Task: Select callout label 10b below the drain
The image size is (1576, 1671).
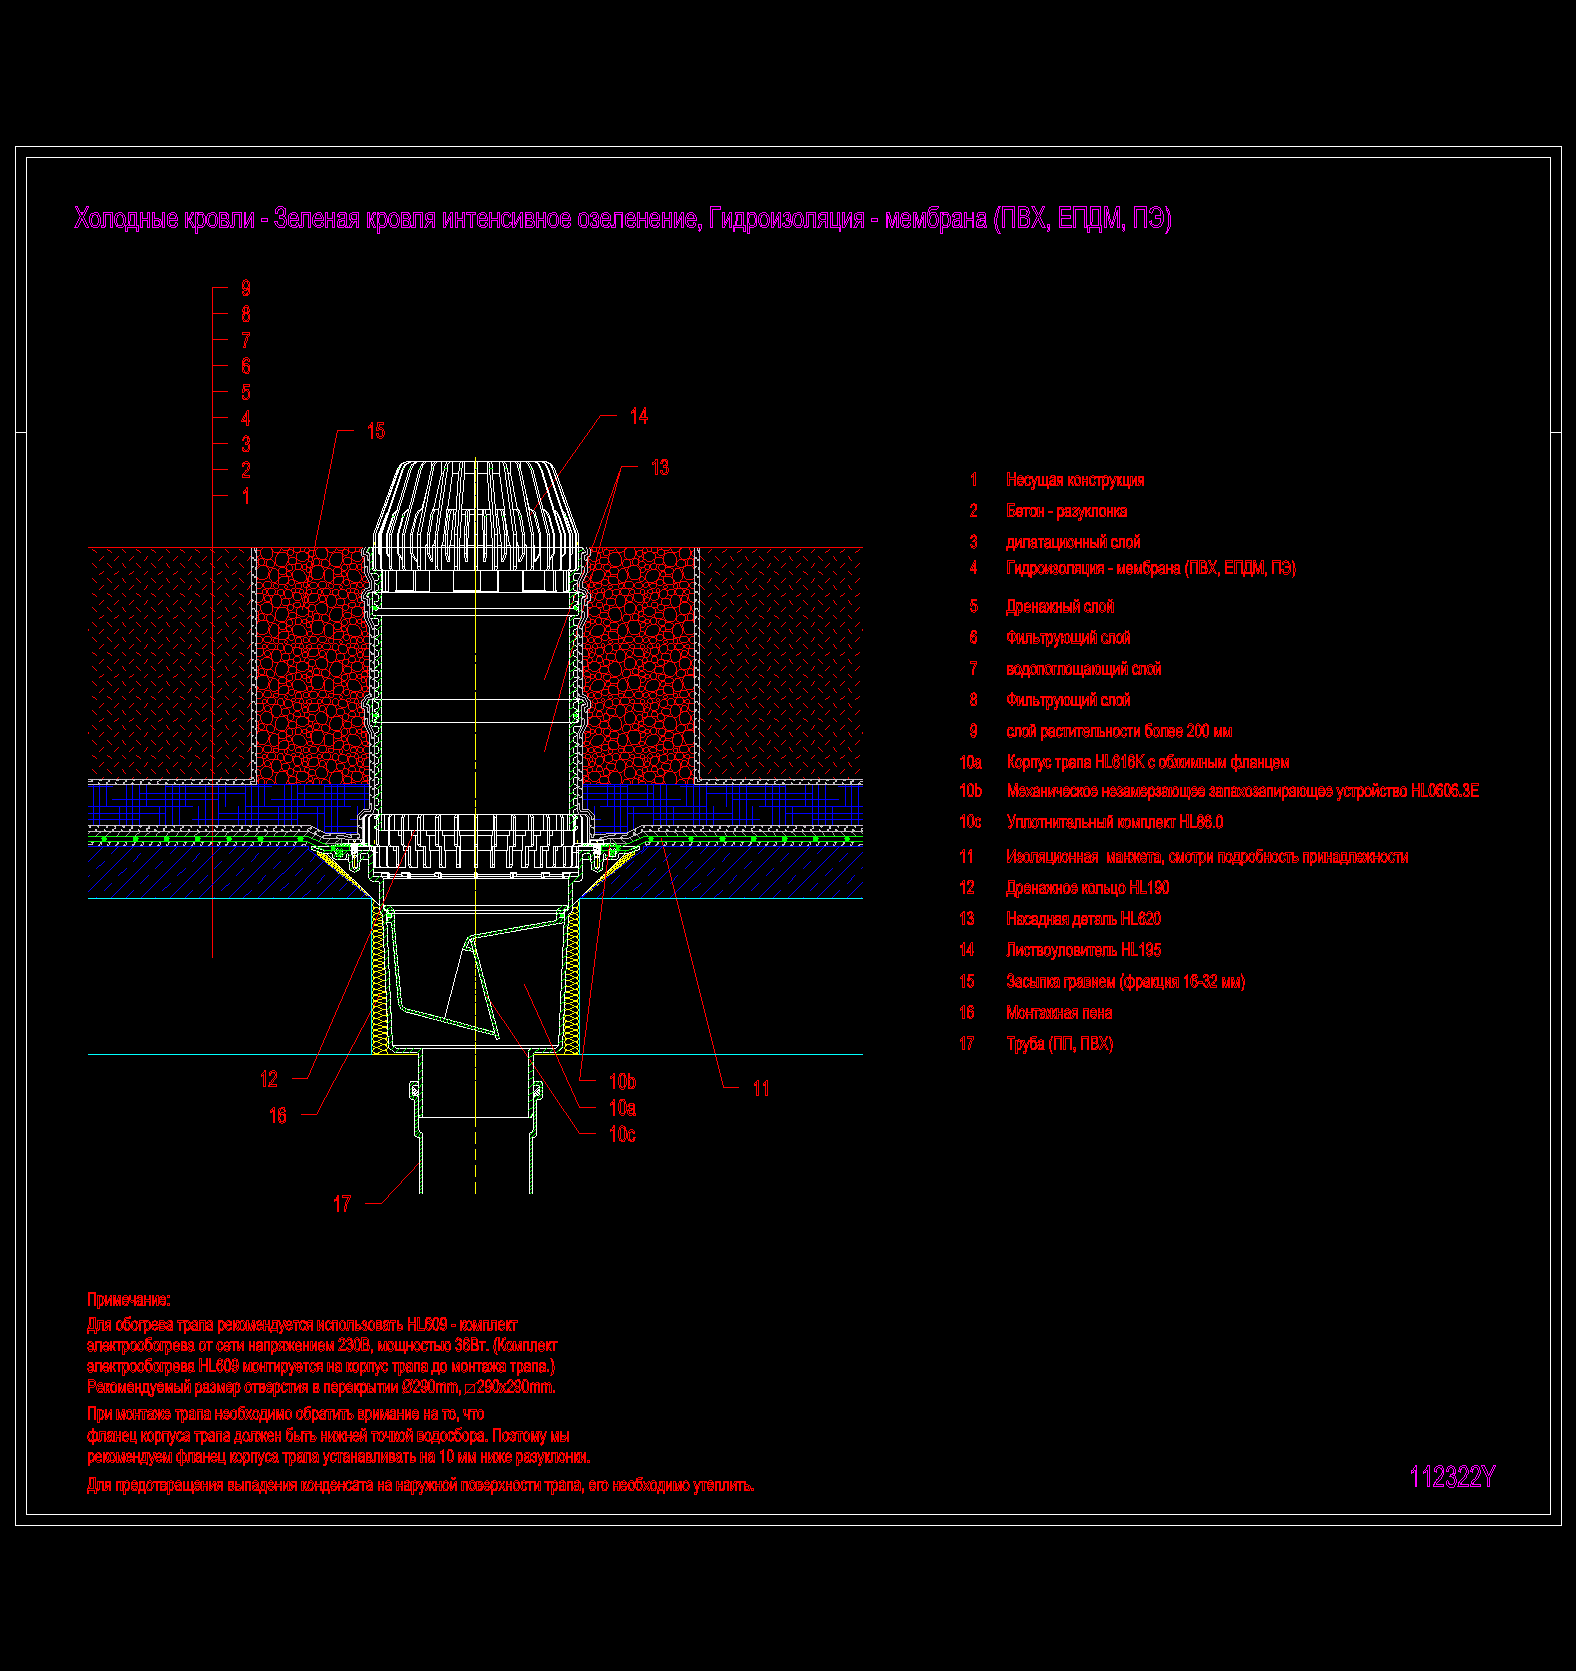Action: pyautogui.click(x=621, y=1082)
